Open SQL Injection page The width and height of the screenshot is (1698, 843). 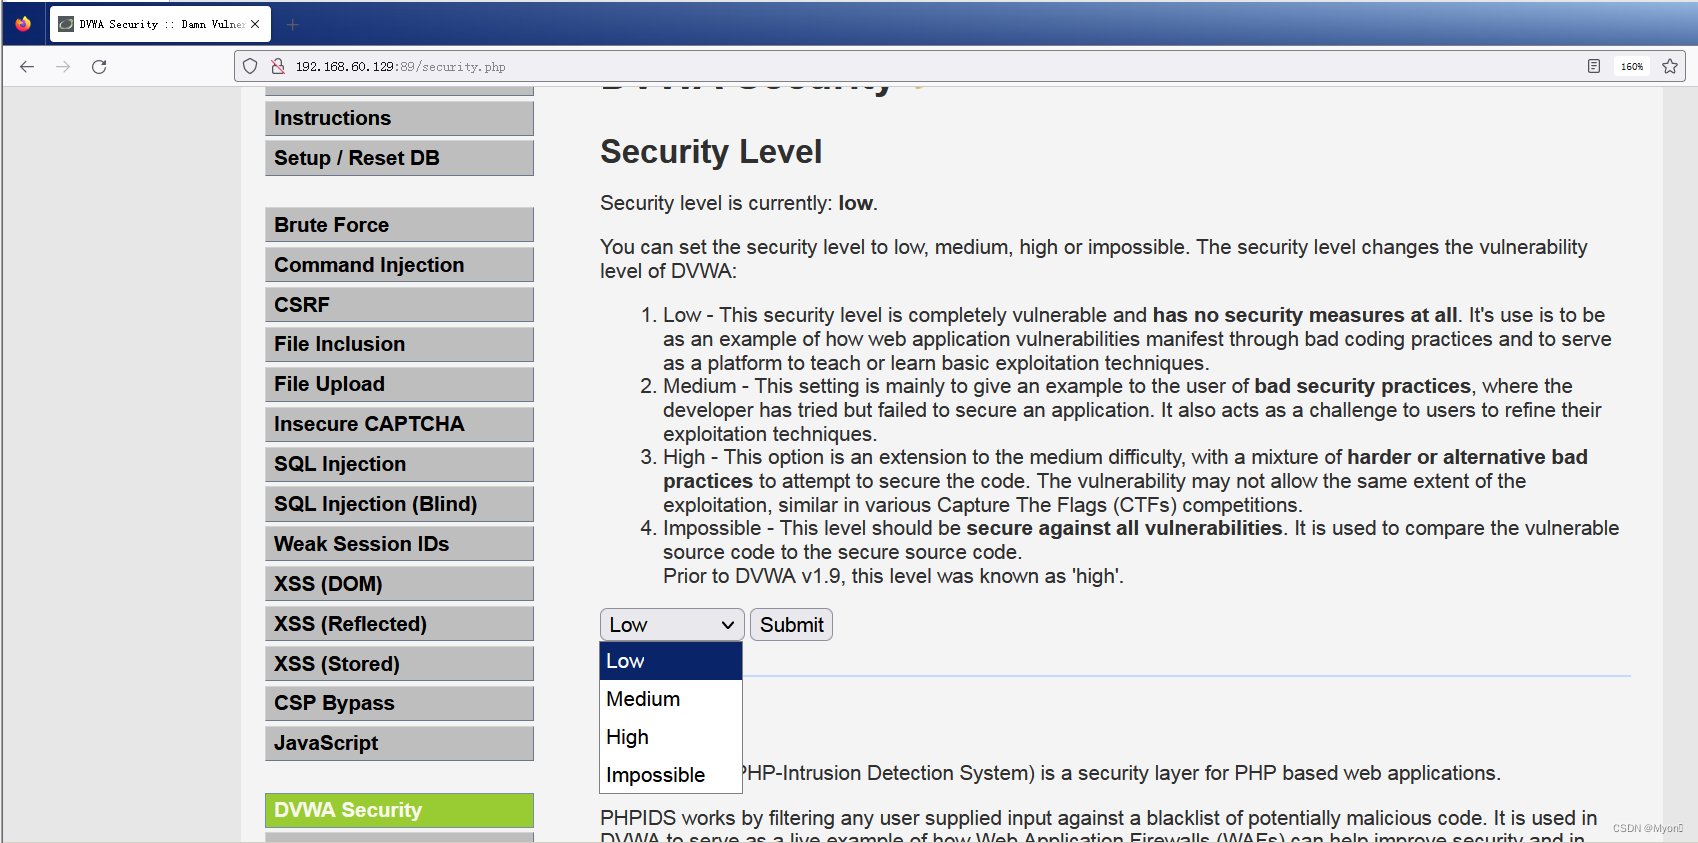pyautogui.click(x=399, y=464)
